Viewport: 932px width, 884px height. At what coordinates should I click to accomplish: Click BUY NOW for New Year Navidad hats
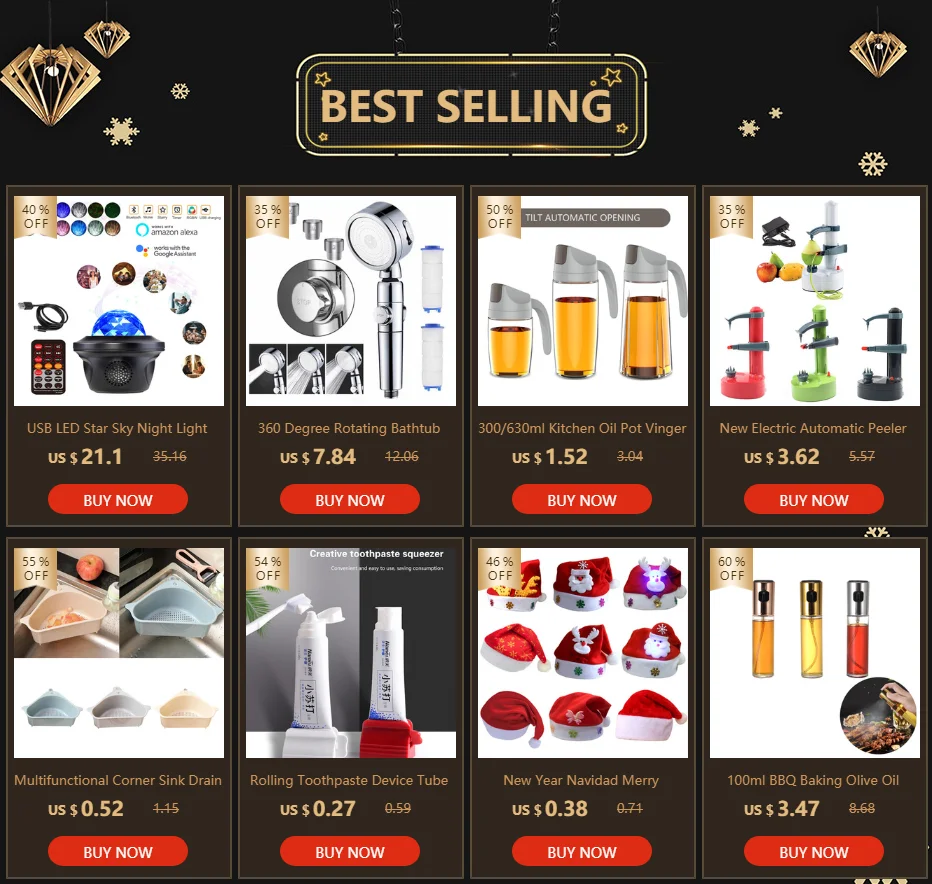pyautogui.click(x=581, y=851)
